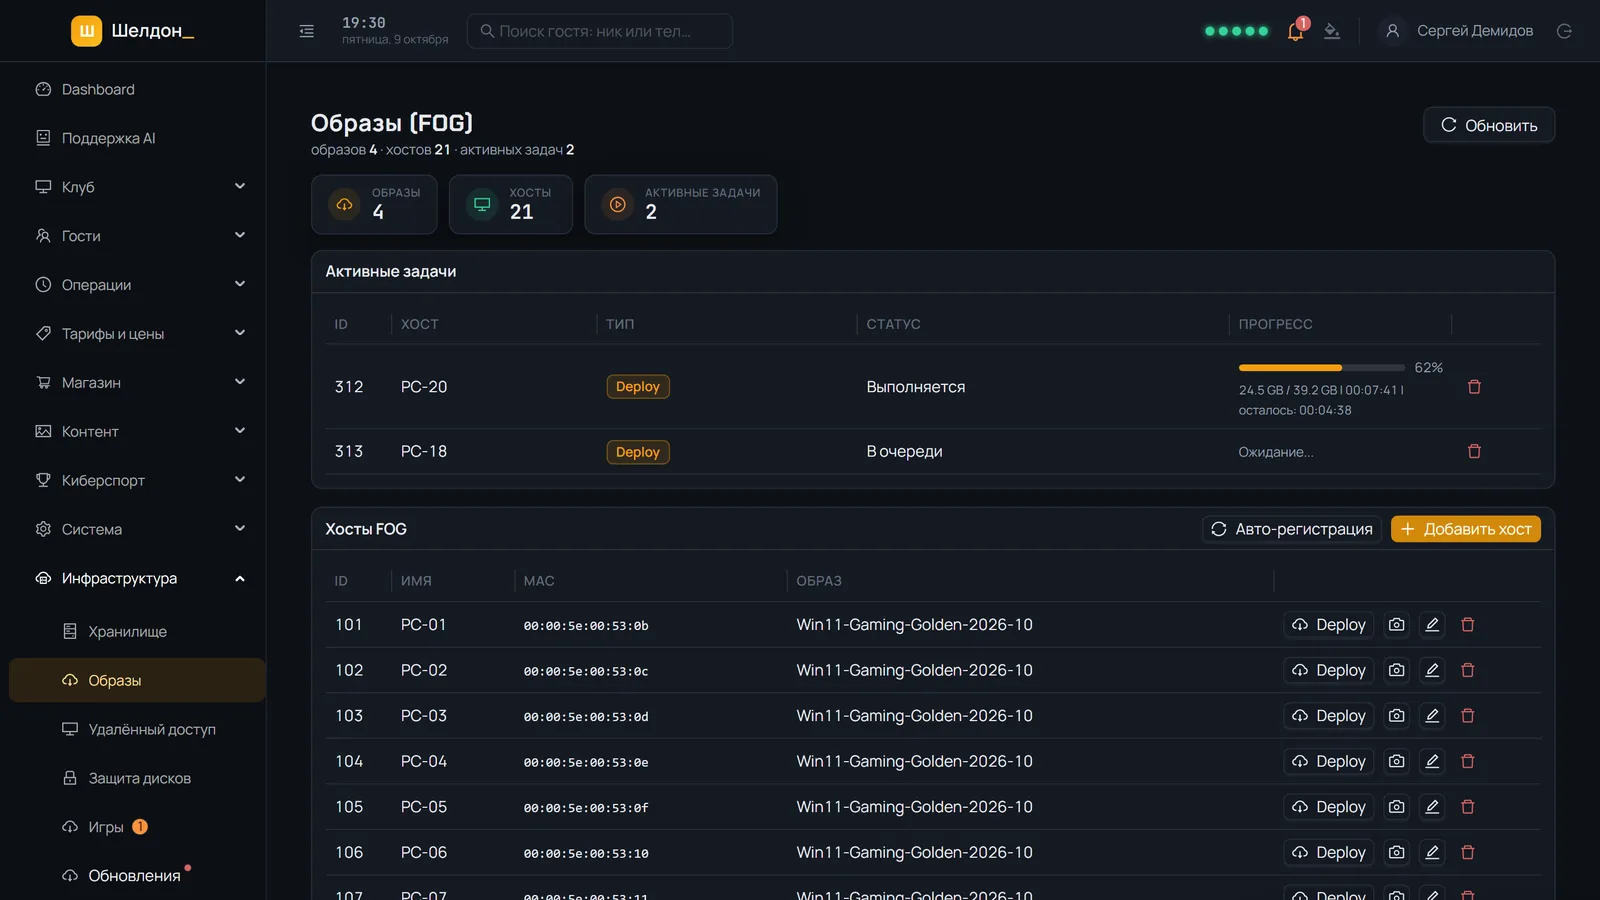Capture image of PC-06 with the camera icon
1600x900 pixels.
tap(1397, 853)
